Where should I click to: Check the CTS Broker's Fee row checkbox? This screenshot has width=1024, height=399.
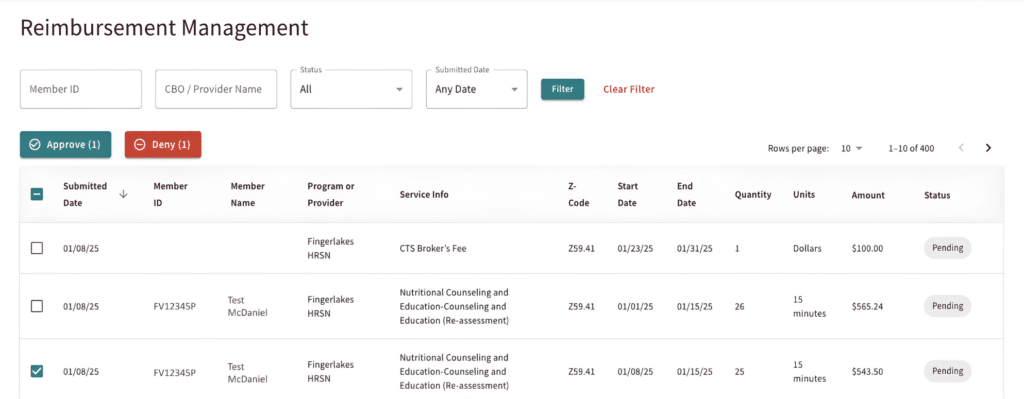point(37,248)
